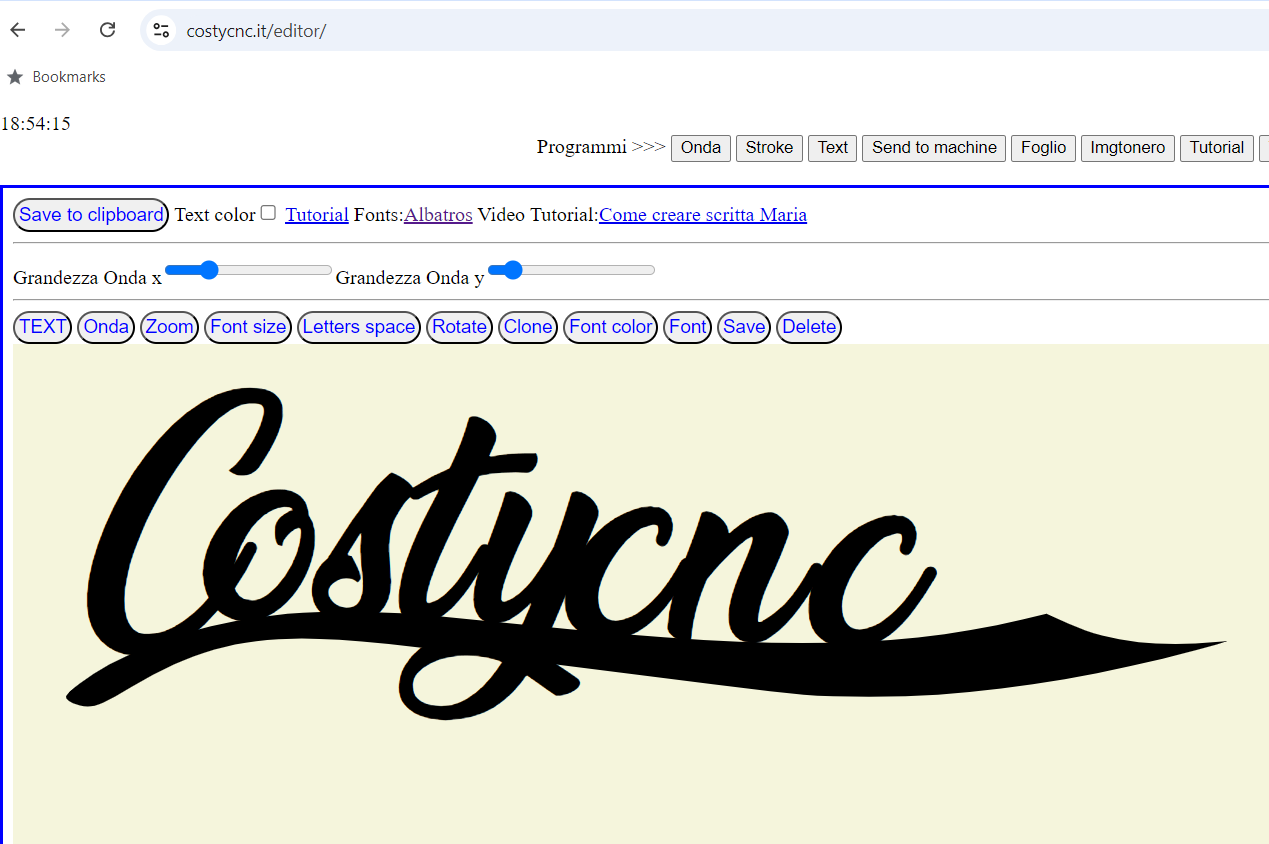This screenshot has height=844, width=1269.
Task: Select the Font size tool
Action: click(248, 327)
